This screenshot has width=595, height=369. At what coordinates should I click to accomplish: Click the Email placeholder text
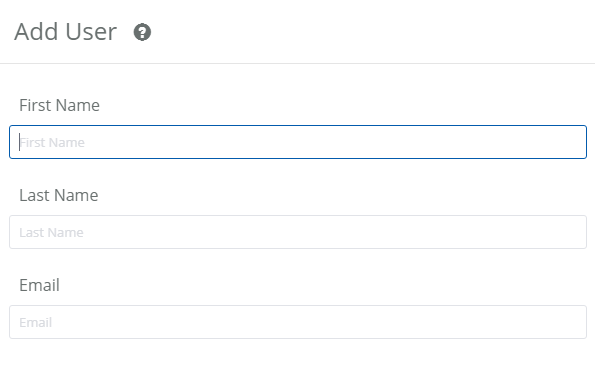click(x=36, y=322)
